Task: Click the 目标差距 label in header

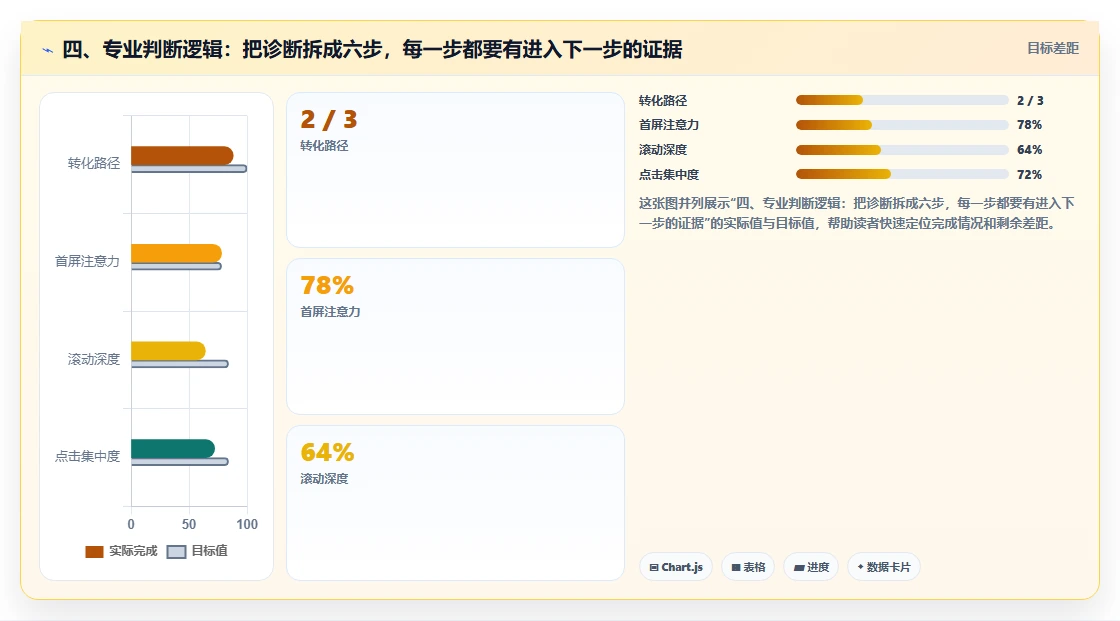Action: [x=1052, y=48]
